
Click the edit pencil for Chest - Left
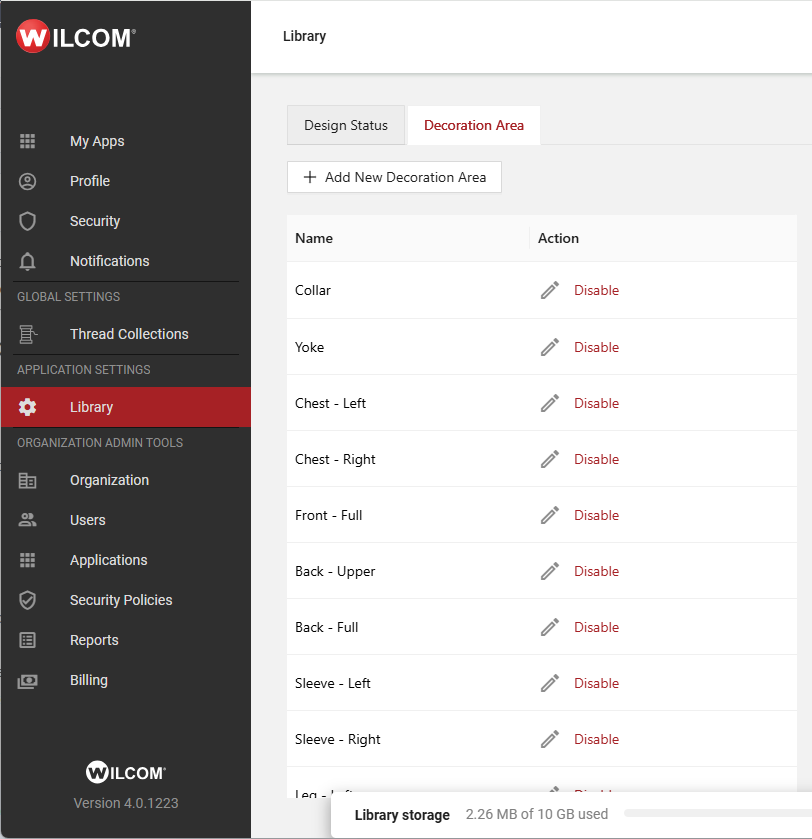549,403
